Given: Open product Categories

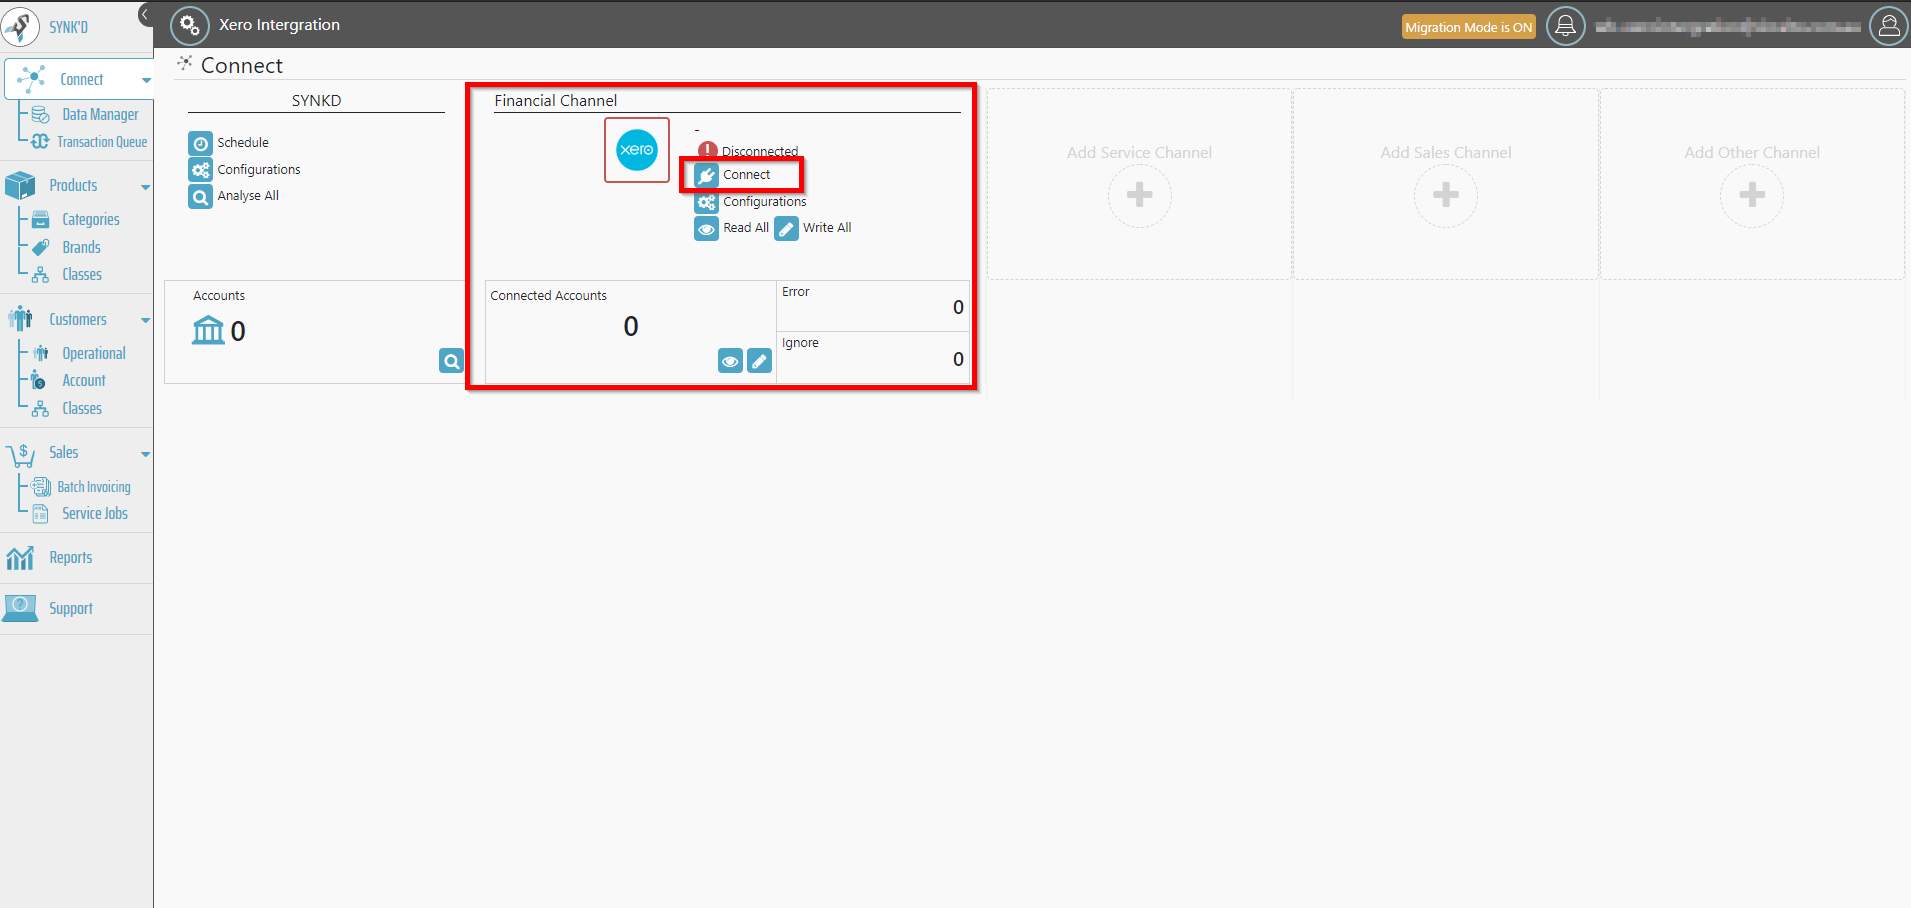Looking at the screenshot, I should click(x=91, y=220).
